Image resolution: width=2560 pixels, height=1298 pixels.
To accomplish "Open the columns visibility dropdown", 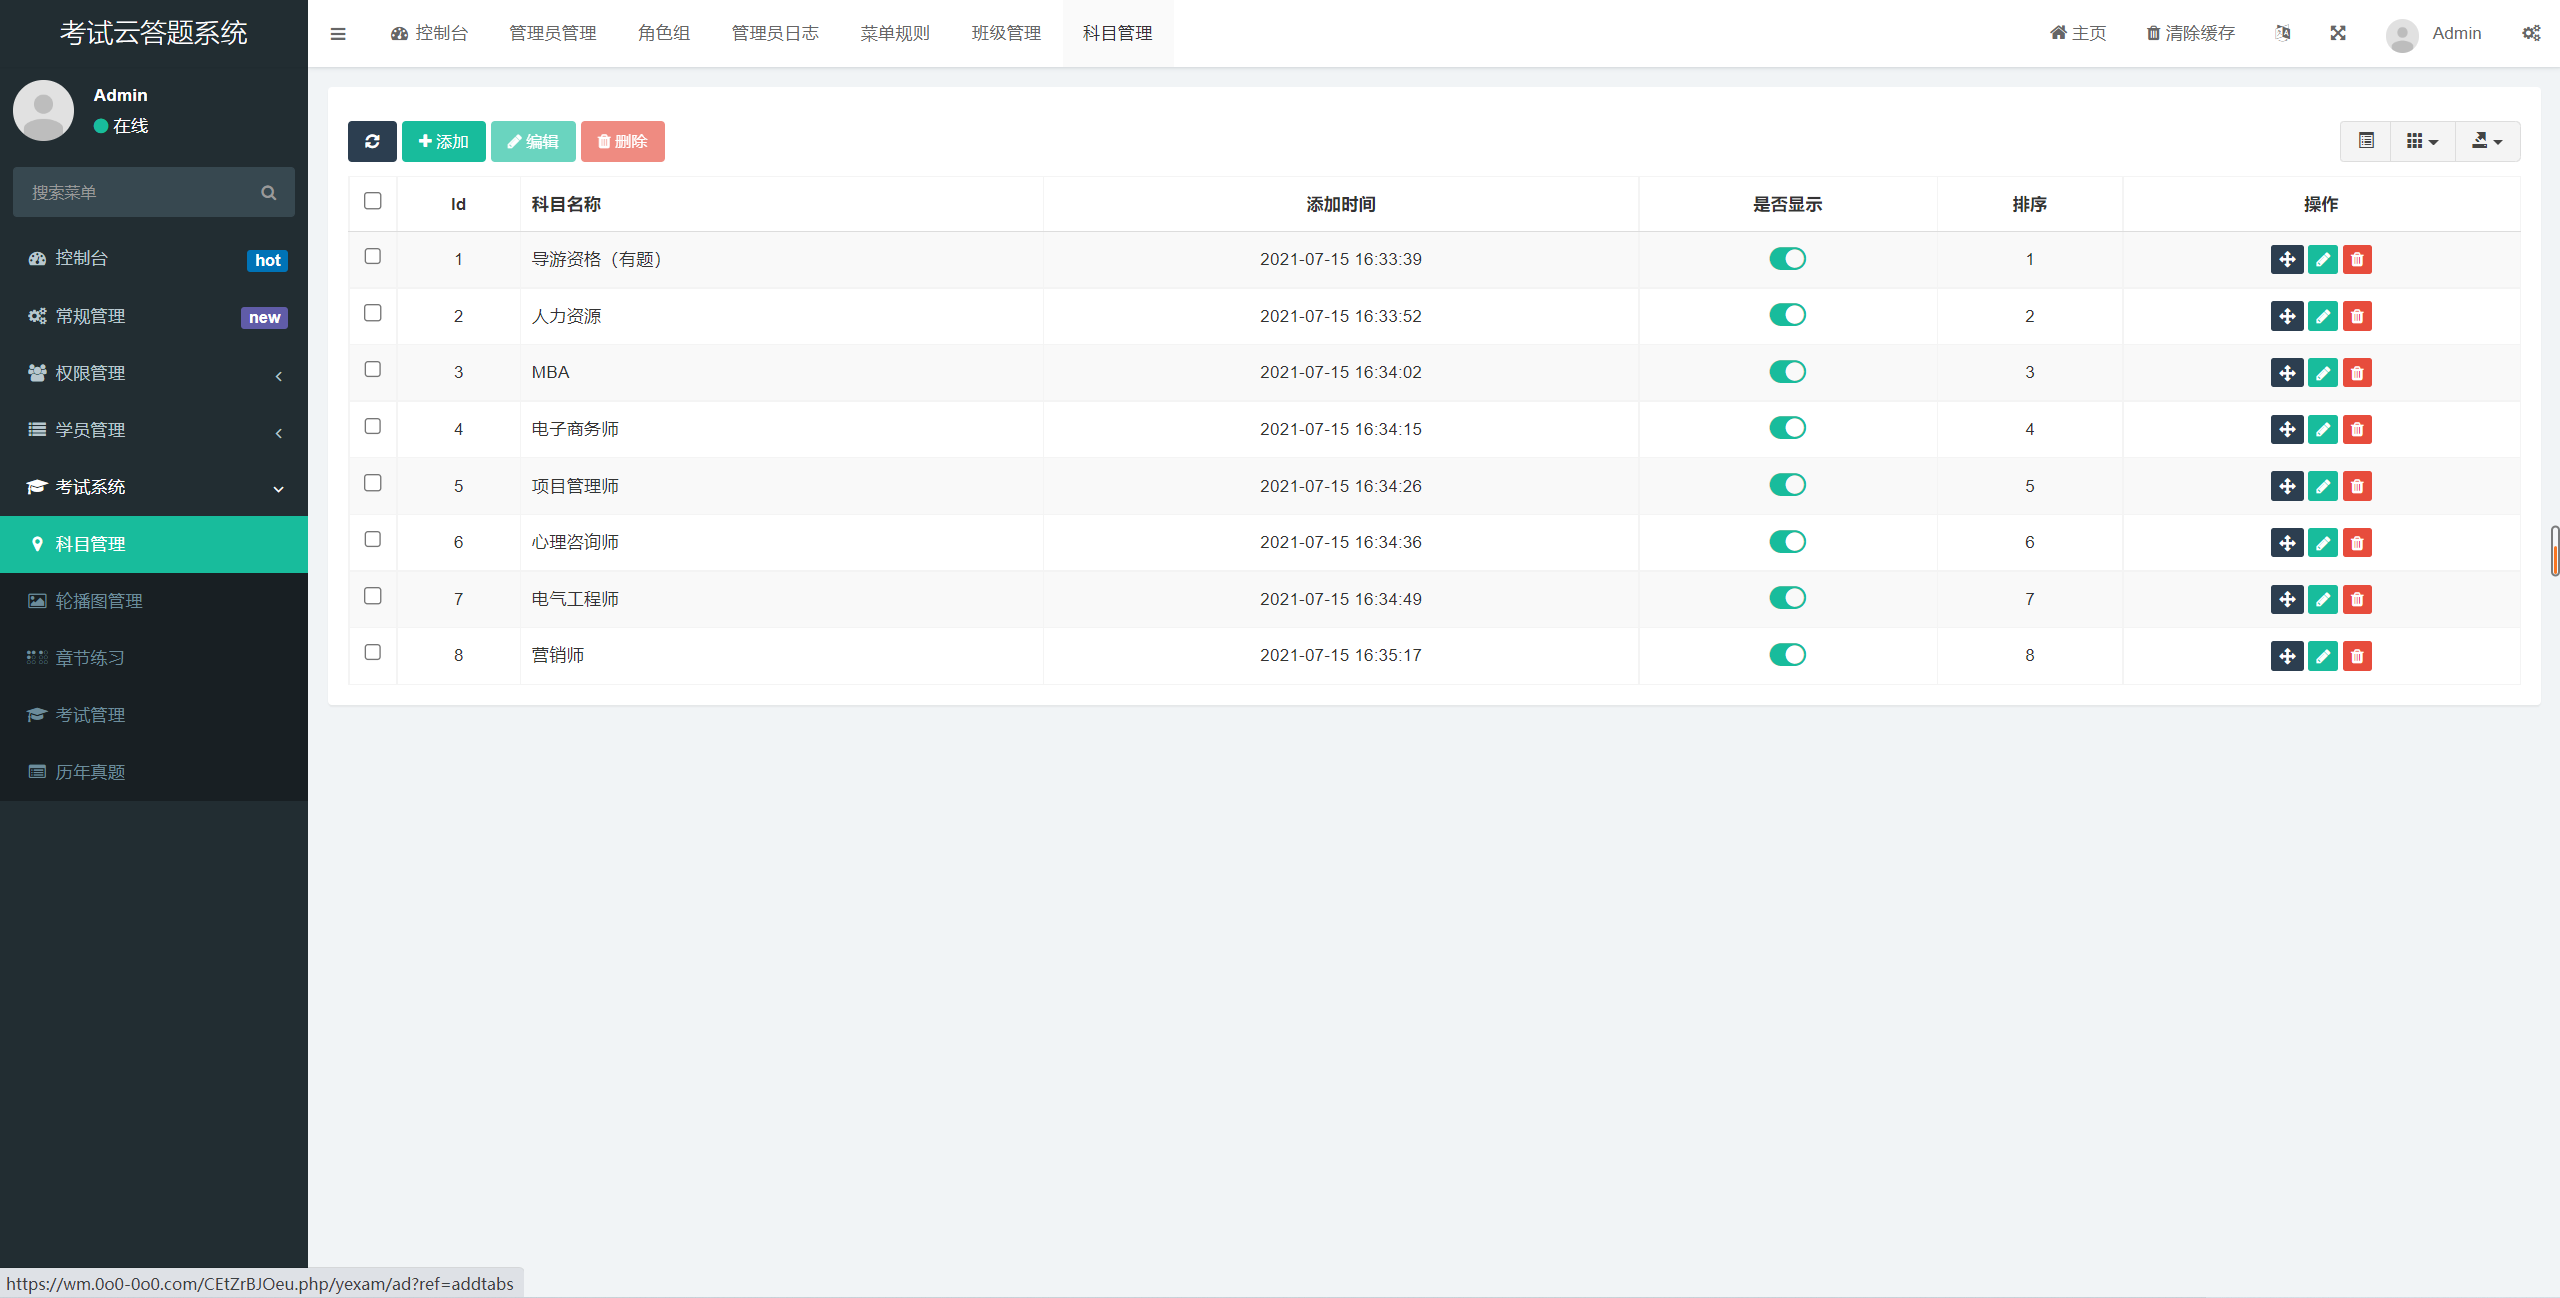I will pos(2422,141).
